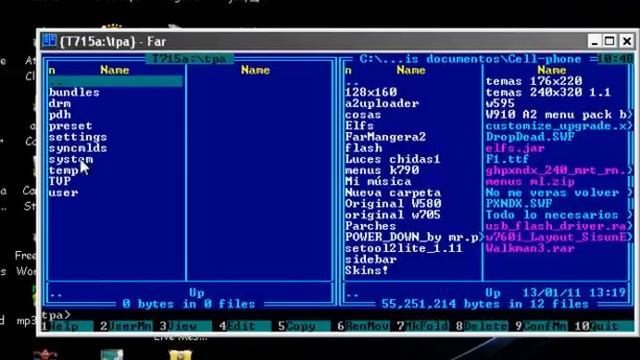Select the setool2lite_1.11 folder
Screen dimensions: 640x360
tap(404, 248)
